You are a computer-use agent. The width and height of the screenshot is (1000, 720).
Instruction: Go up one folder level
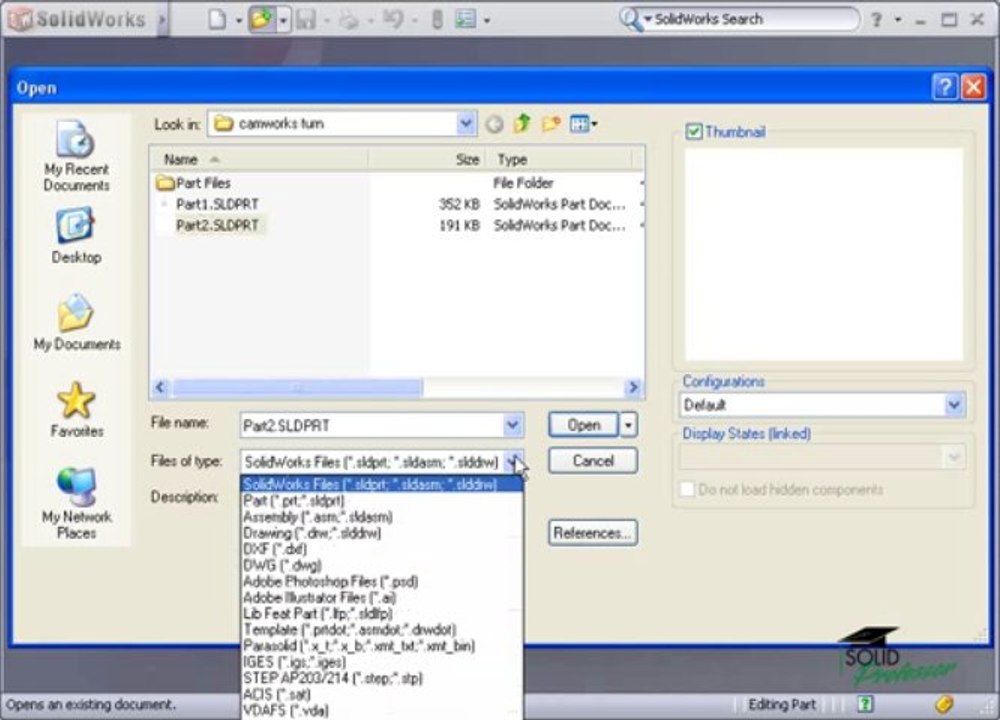click(x=522, y=123)
